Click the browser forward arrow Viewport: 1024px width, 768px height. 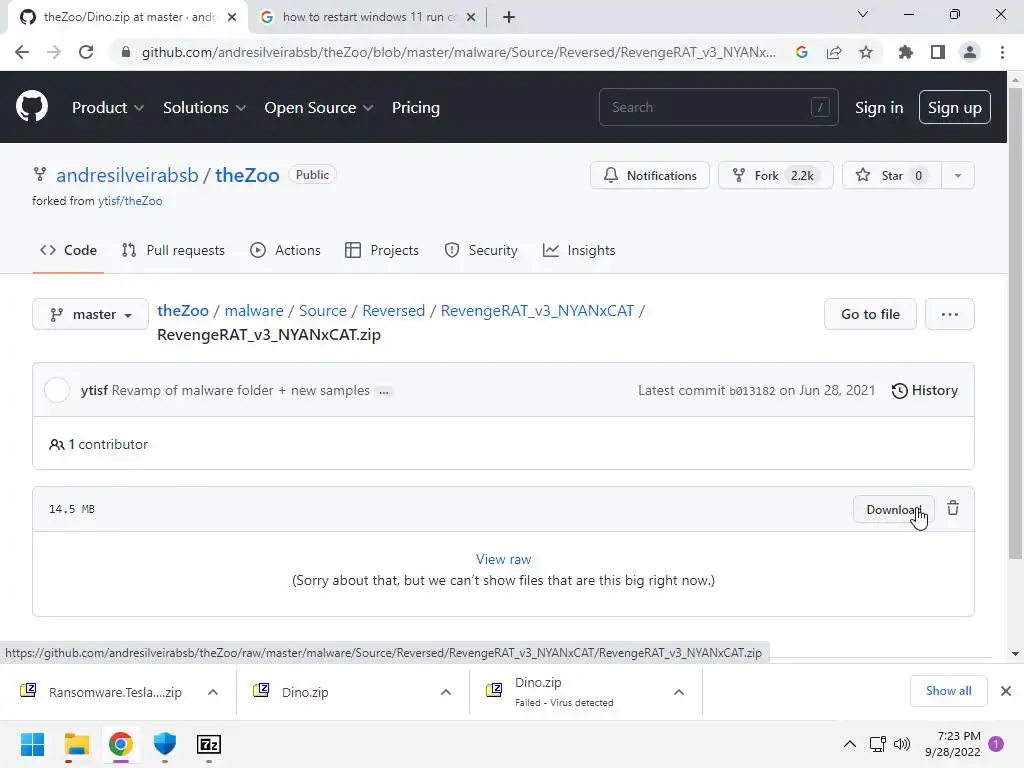point(54,52)
